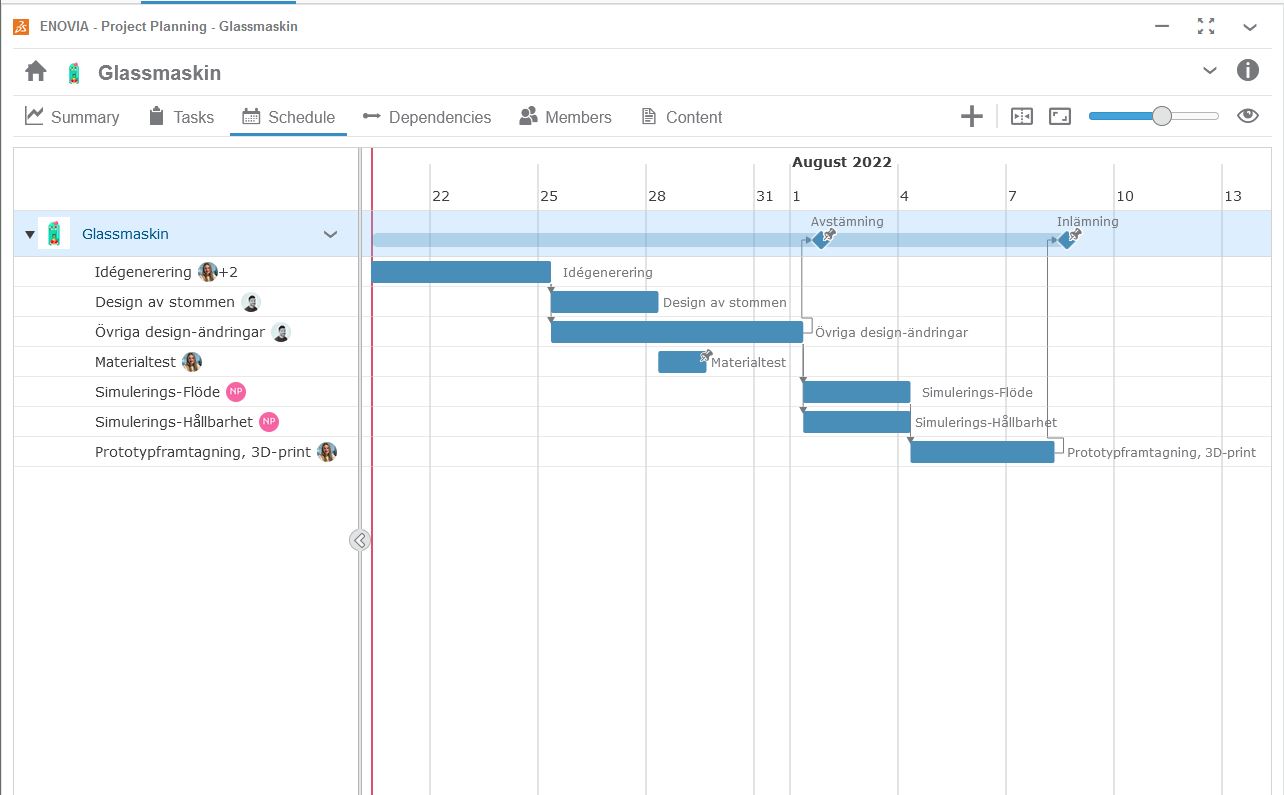1284x795 pixels.
Task: Click the NP avatar beside Simulerings-Flöde
Action: (235, 392)
